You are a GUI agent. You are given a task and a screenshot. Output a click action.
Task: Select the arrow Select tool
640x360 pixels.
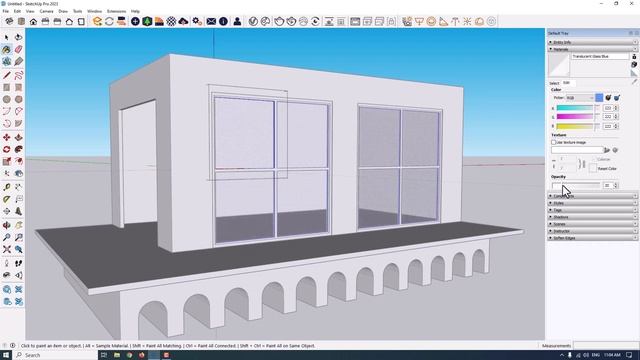click(7, 38)
